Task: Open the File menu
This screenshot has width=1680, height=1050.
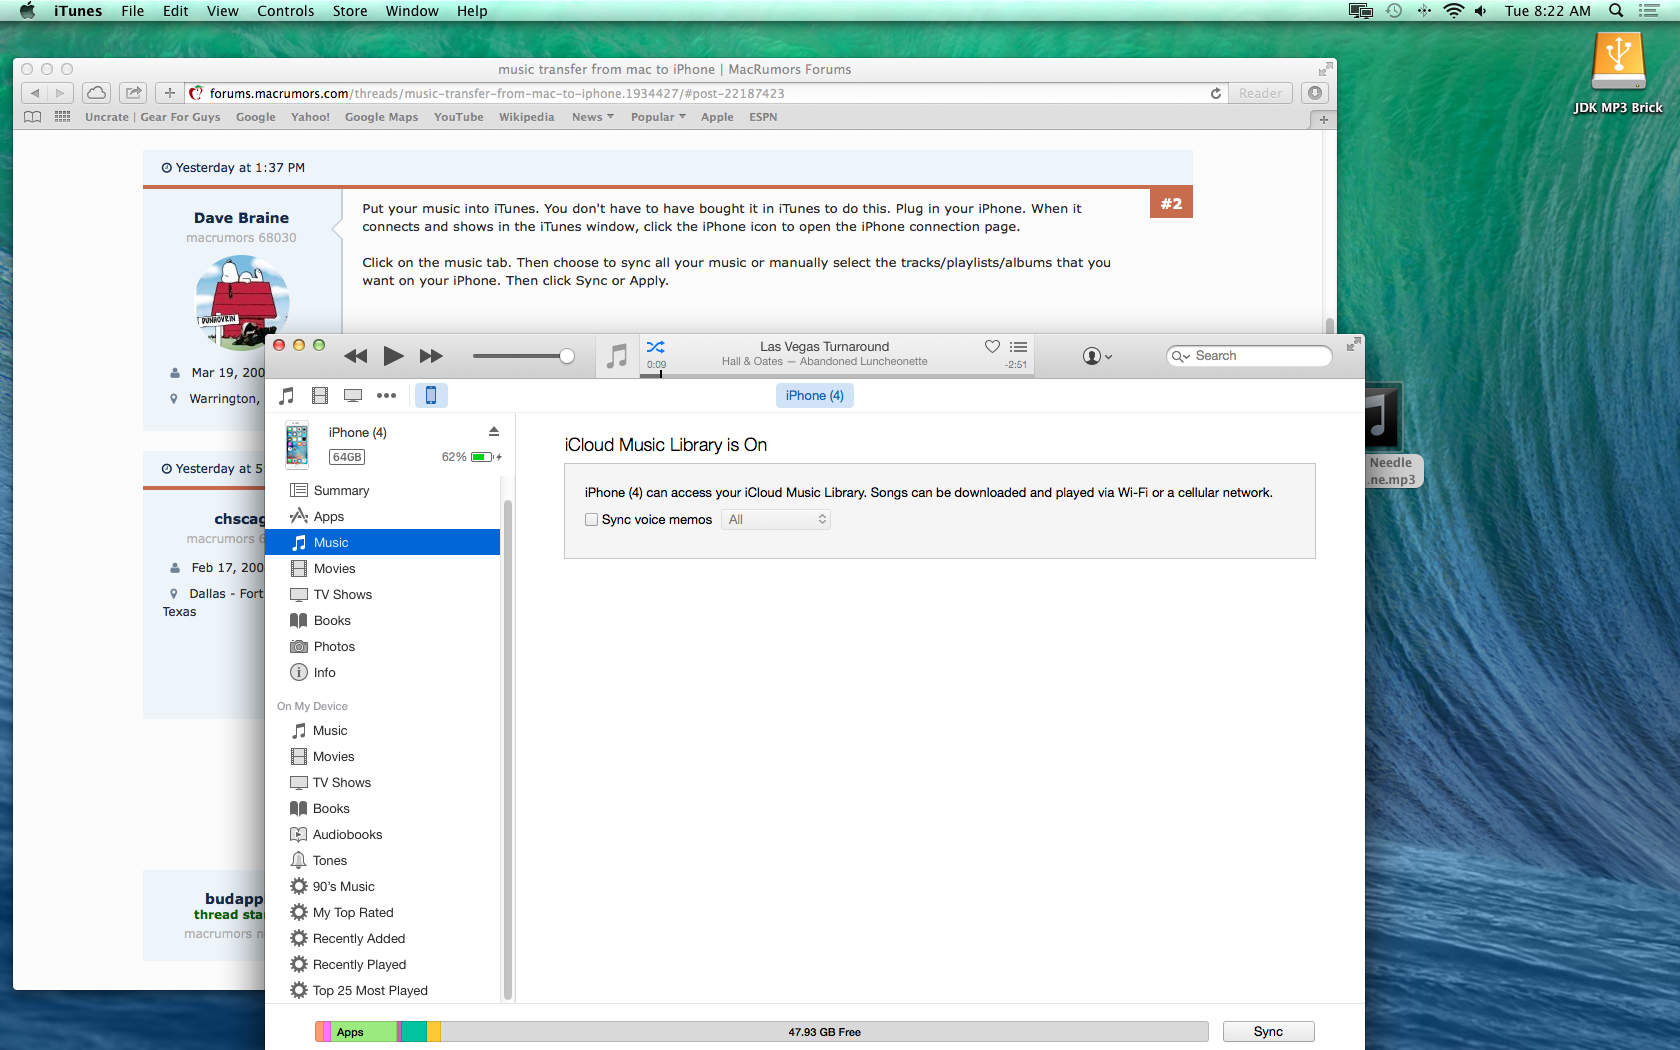Action: coord(132,11)
